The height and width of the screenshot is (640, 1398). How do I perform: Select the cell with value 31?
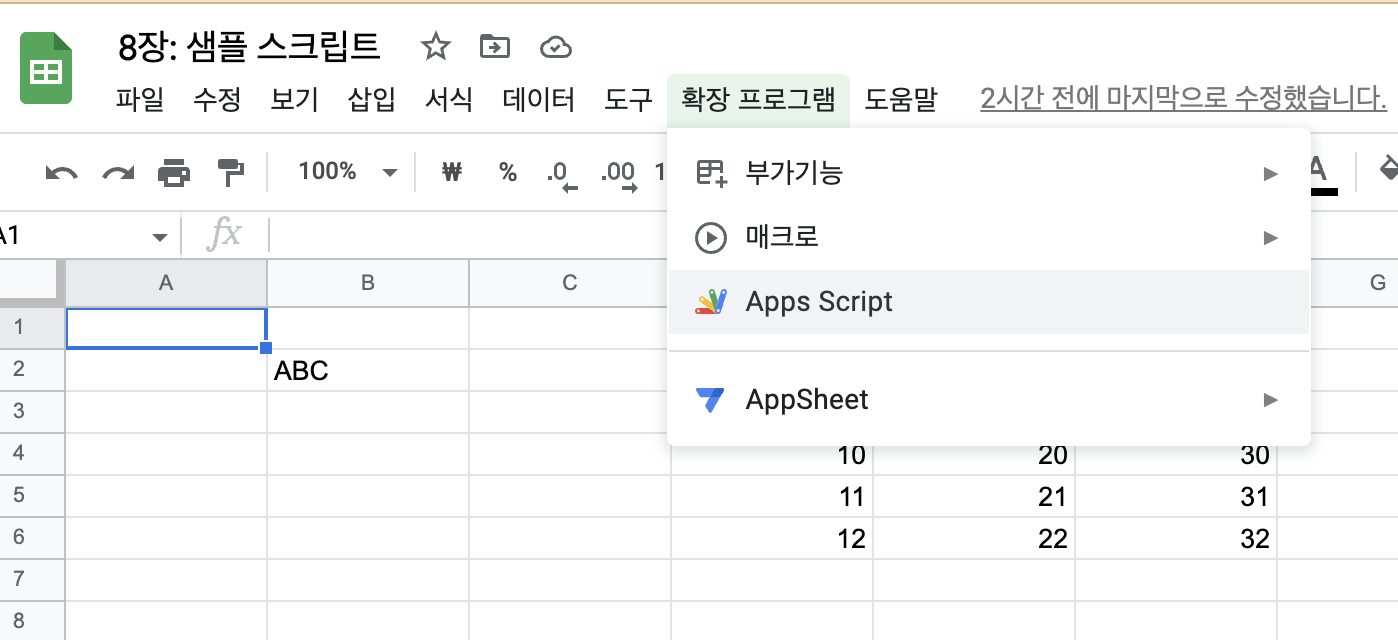pos(1176,496)
